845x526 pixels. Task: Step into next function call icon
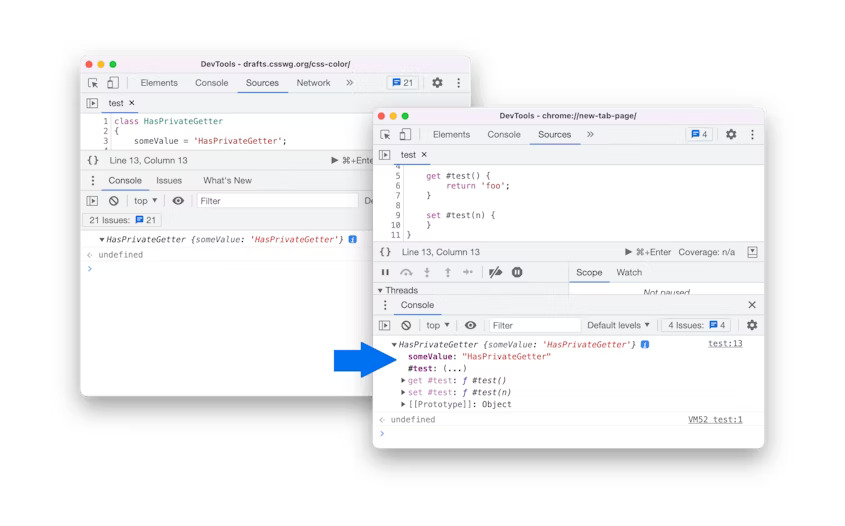pos(427,273)
